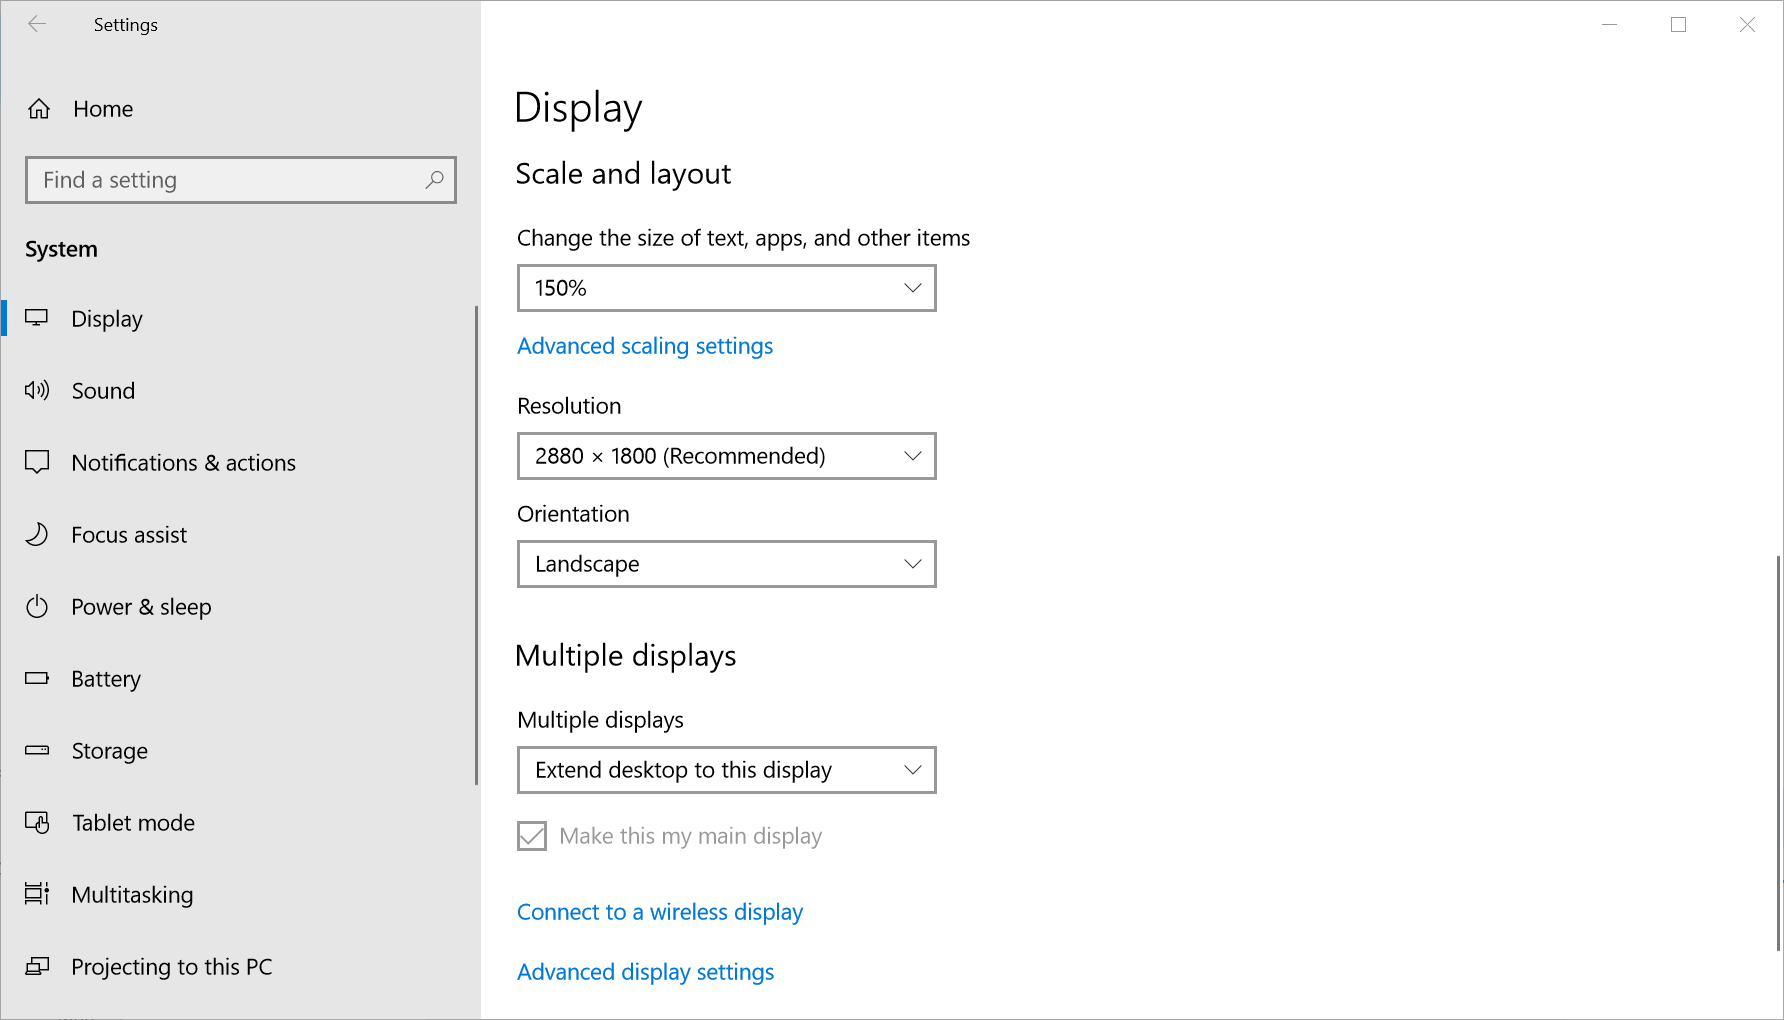Expand the 150% scale dropdown

tap(726, 288)
